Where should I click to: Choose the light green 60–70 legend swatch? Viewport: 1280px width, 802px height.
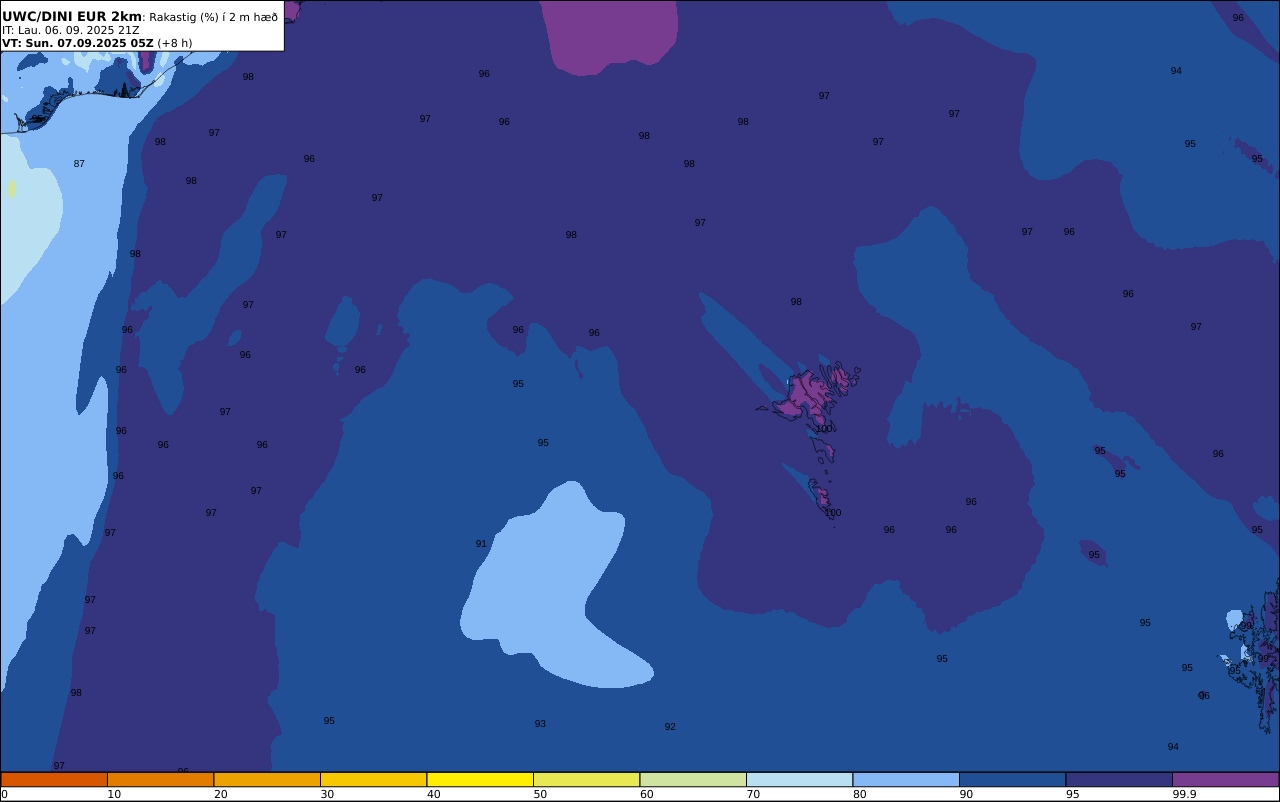tap(693, 779)
